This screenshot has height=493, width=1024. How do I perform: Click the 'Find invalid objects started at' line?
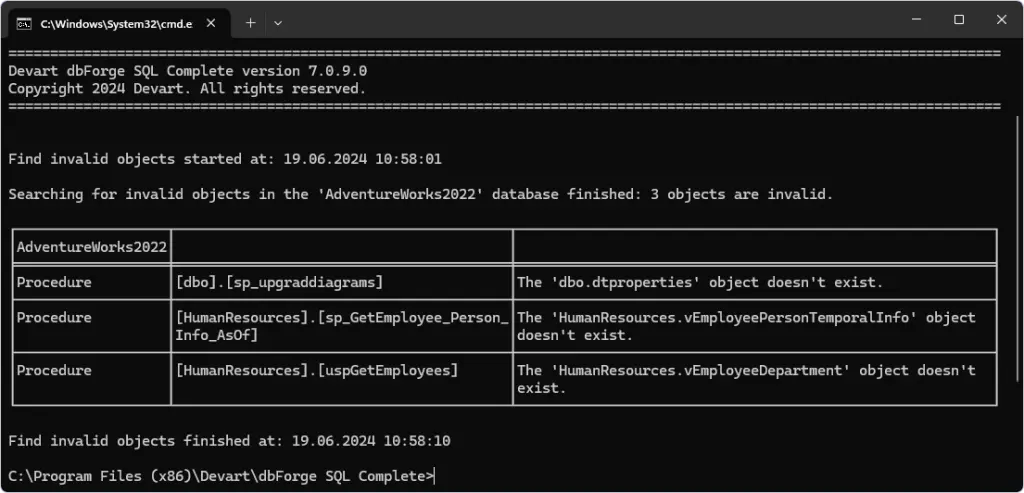pos(224,158)
